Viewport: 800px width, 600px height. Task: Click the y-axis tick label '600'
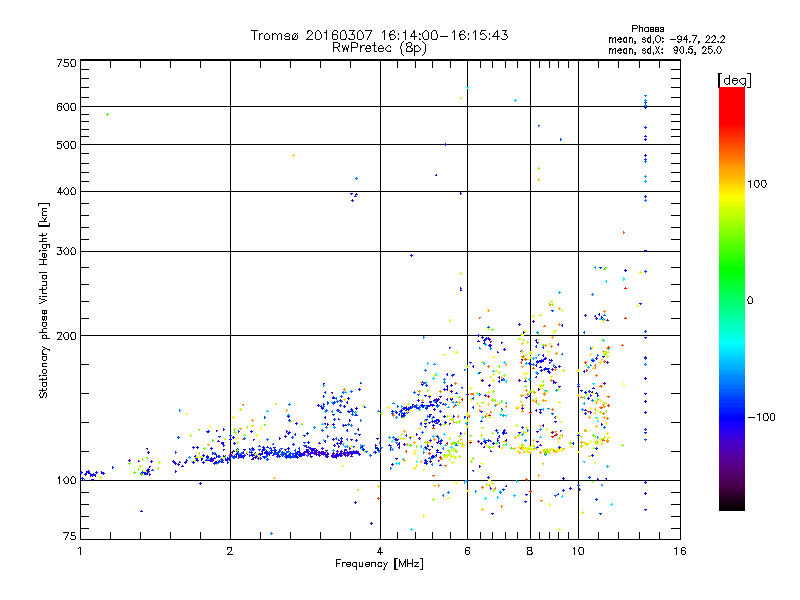[67, 107]
